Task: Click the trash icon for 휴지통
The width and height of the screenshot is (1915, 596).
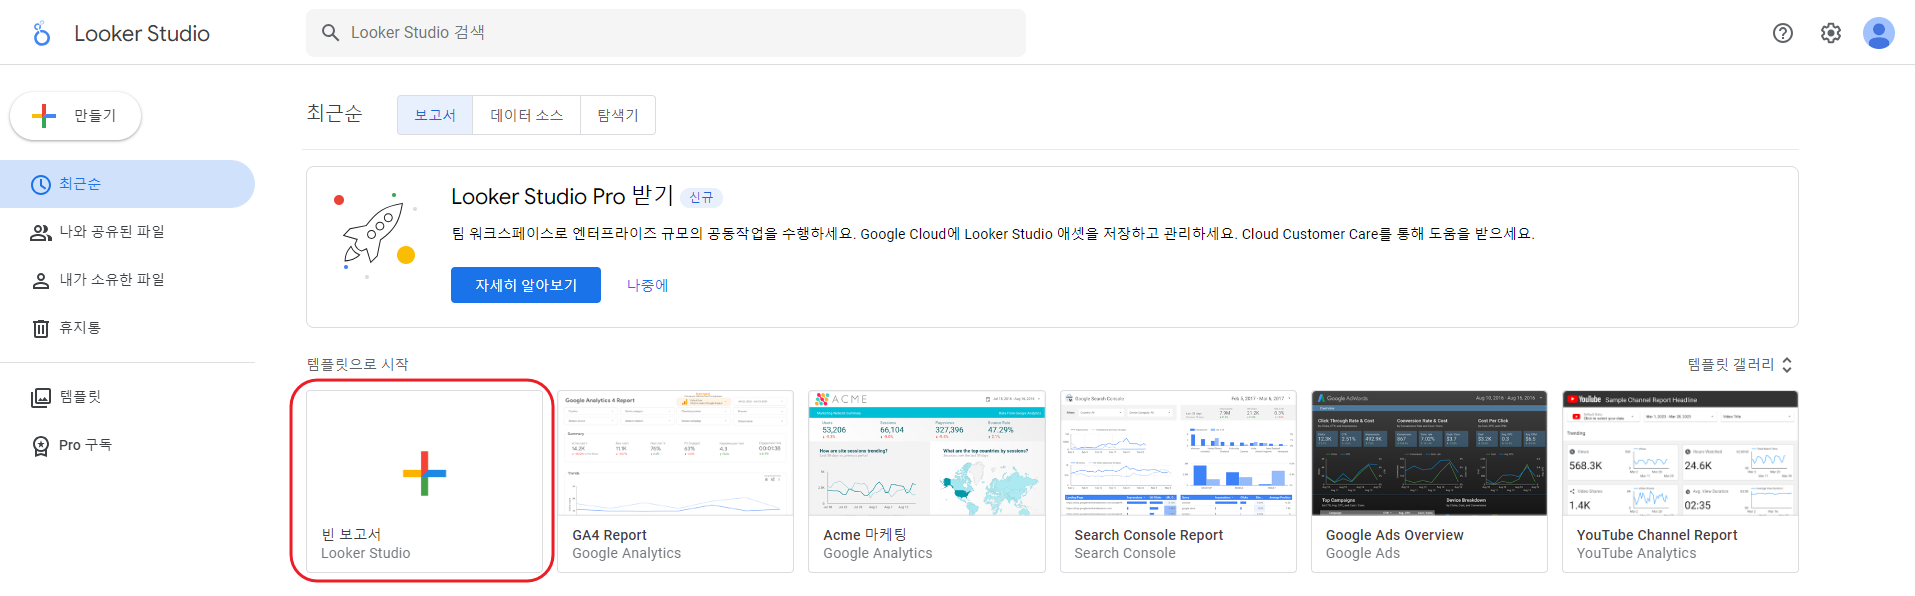Action: tap(41, 329)
